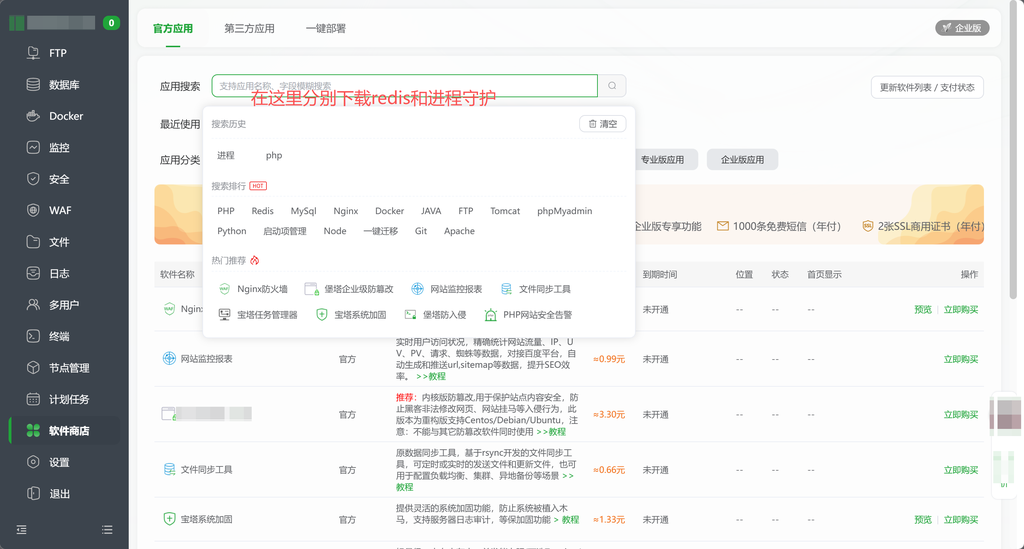Screen dimensions: 1024x549
Task: Choose Python from search ranking
Action: tap(232, 231)
